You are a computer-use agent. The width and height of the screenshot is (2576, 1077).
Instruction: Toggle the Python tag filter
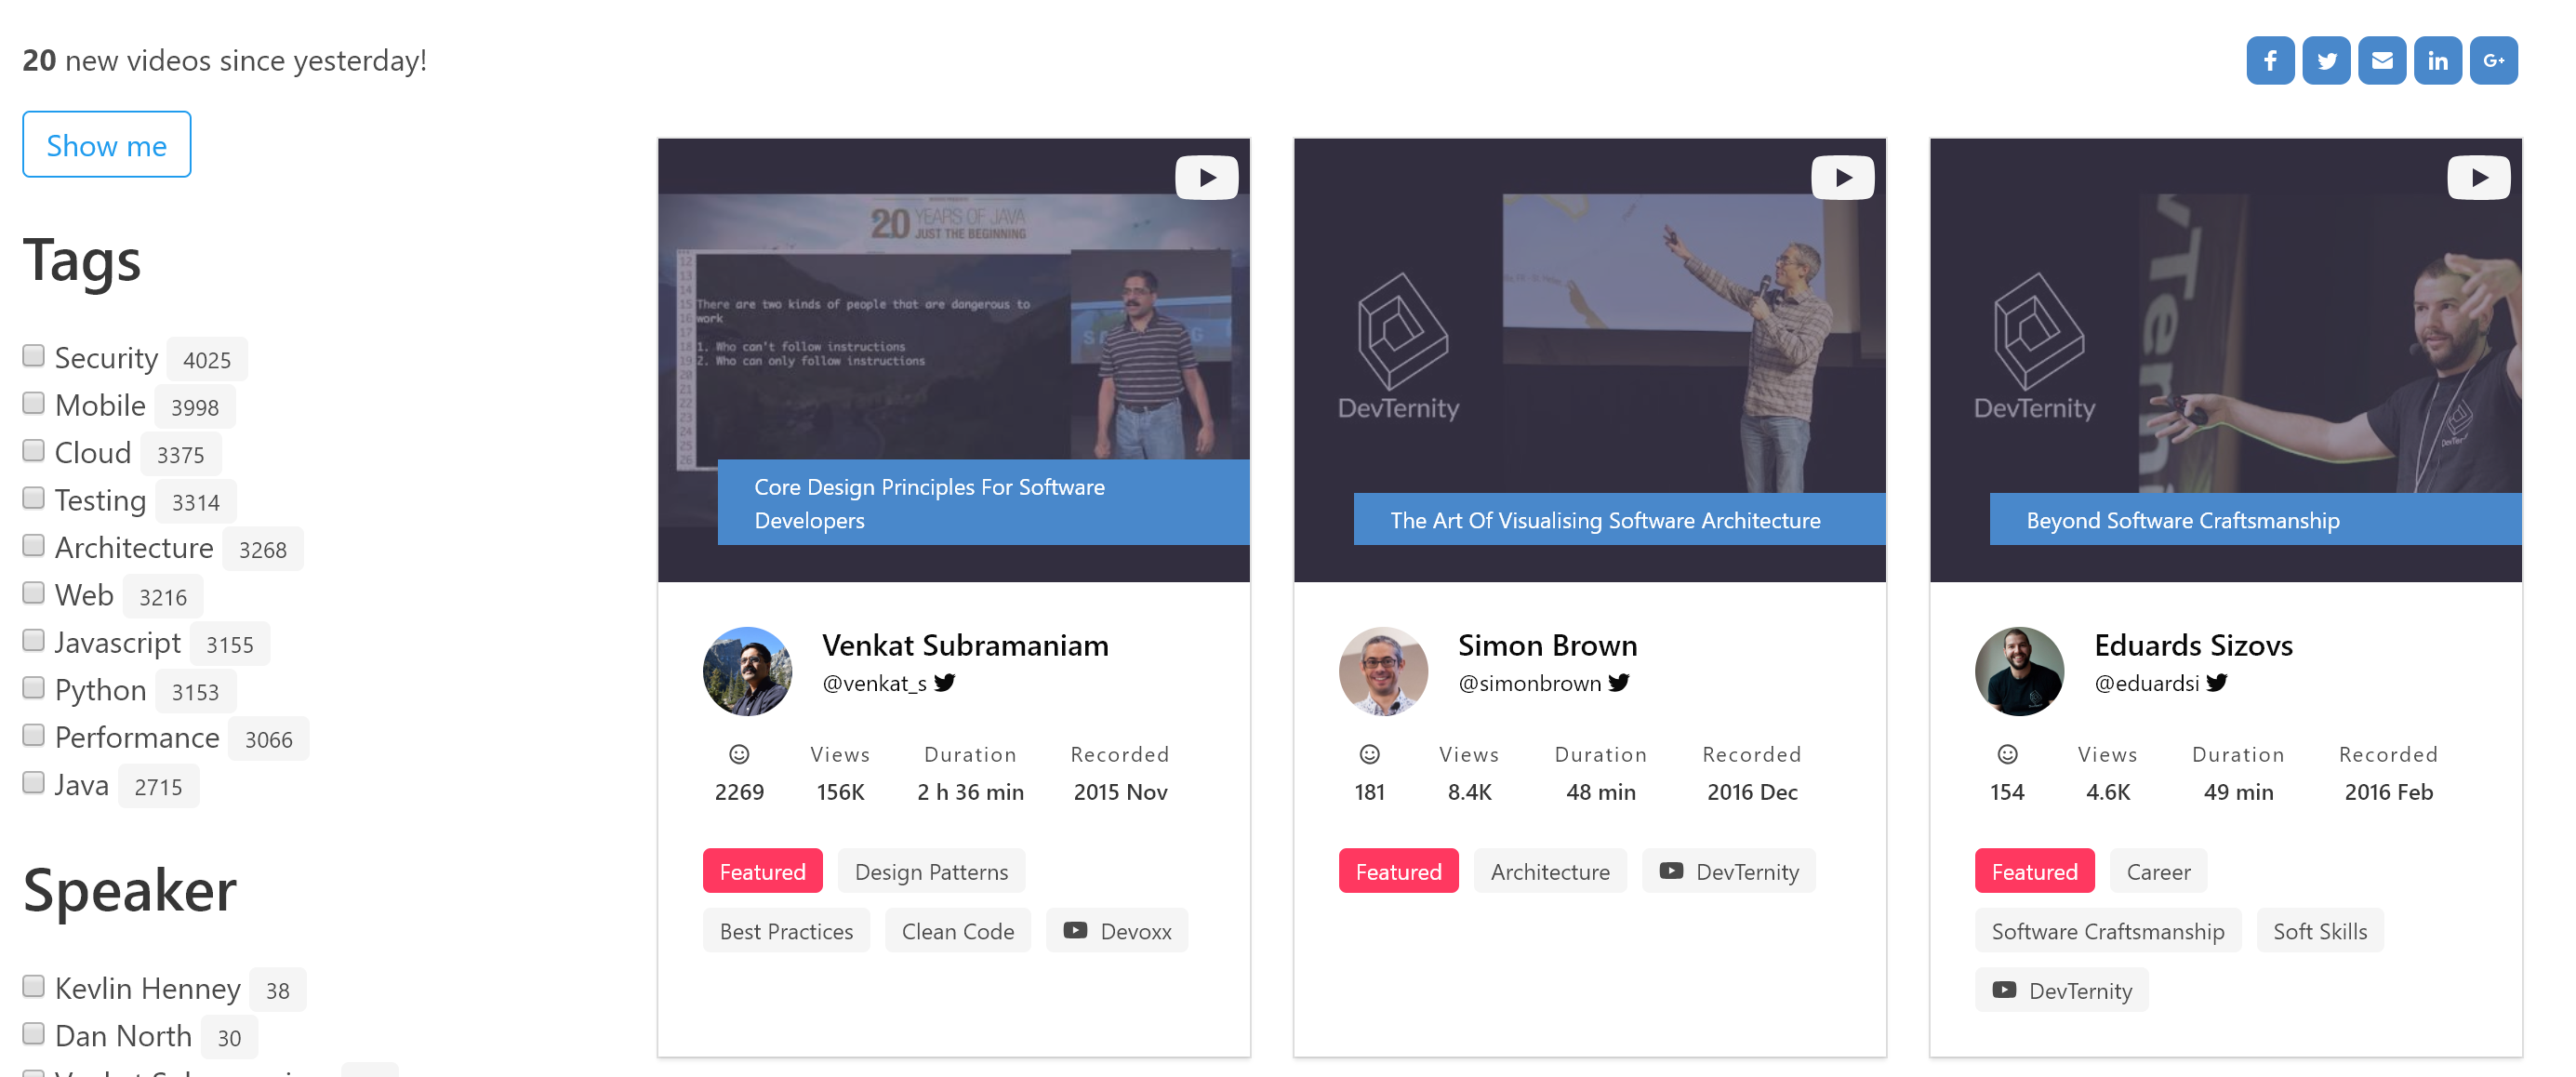click(x=33, y=688)
